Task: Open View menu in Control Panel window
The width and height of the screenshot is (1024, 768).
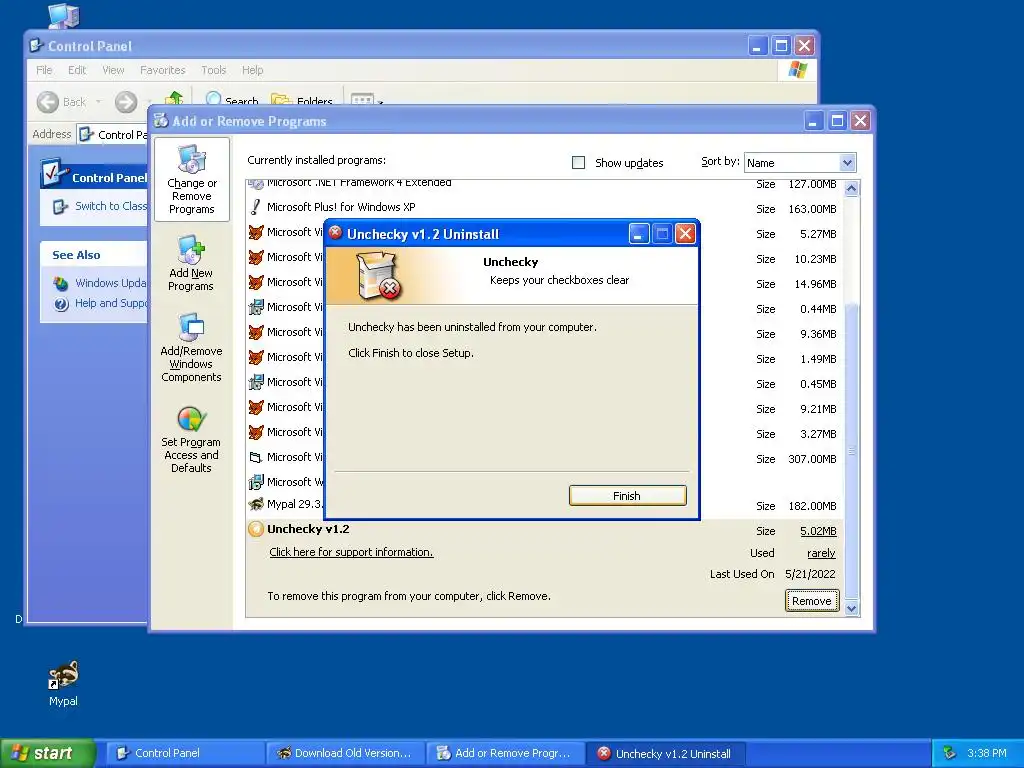Action: point(113,70)
